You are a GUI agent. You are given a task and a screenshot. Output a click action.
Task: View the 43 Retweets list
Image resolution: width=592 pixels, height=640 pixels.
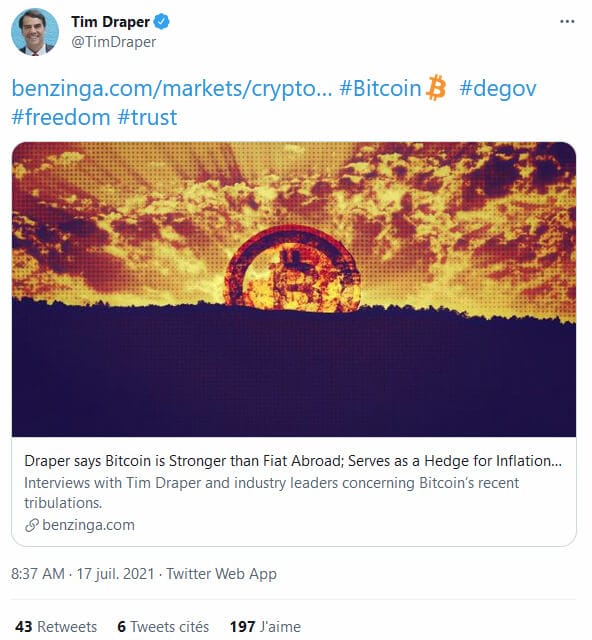[x=56, y=627]
